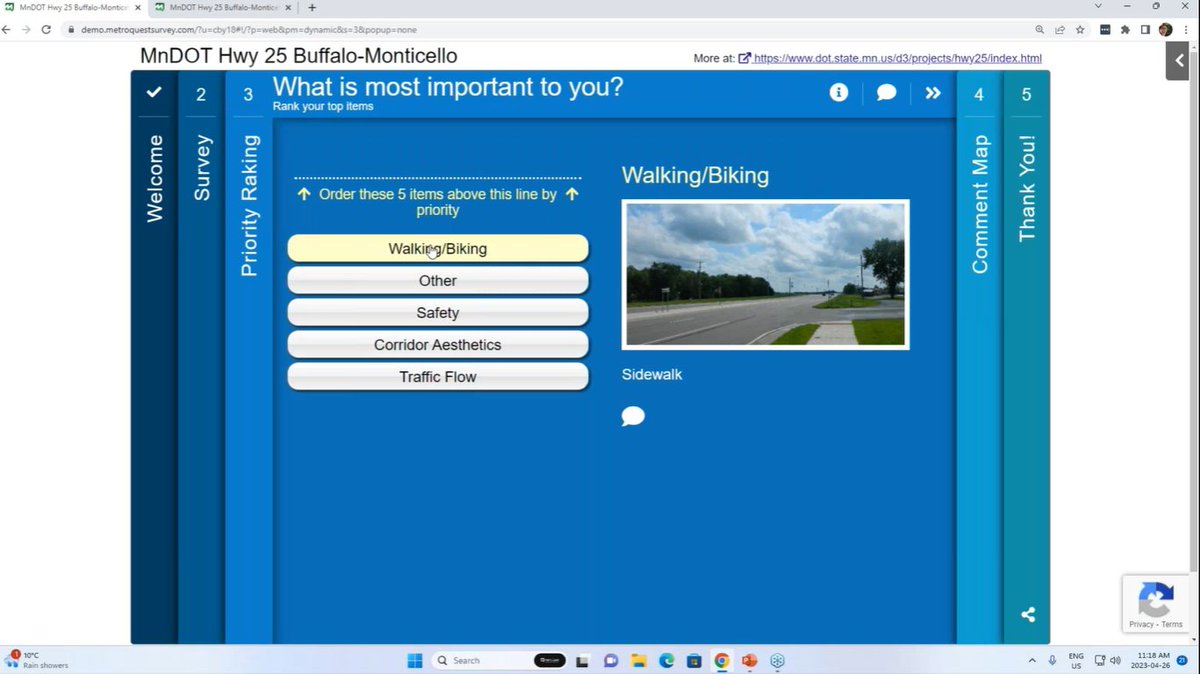1200x674 pixels.
Task: Click the double-arrow next screen icon
Action: tap(933, 93)
